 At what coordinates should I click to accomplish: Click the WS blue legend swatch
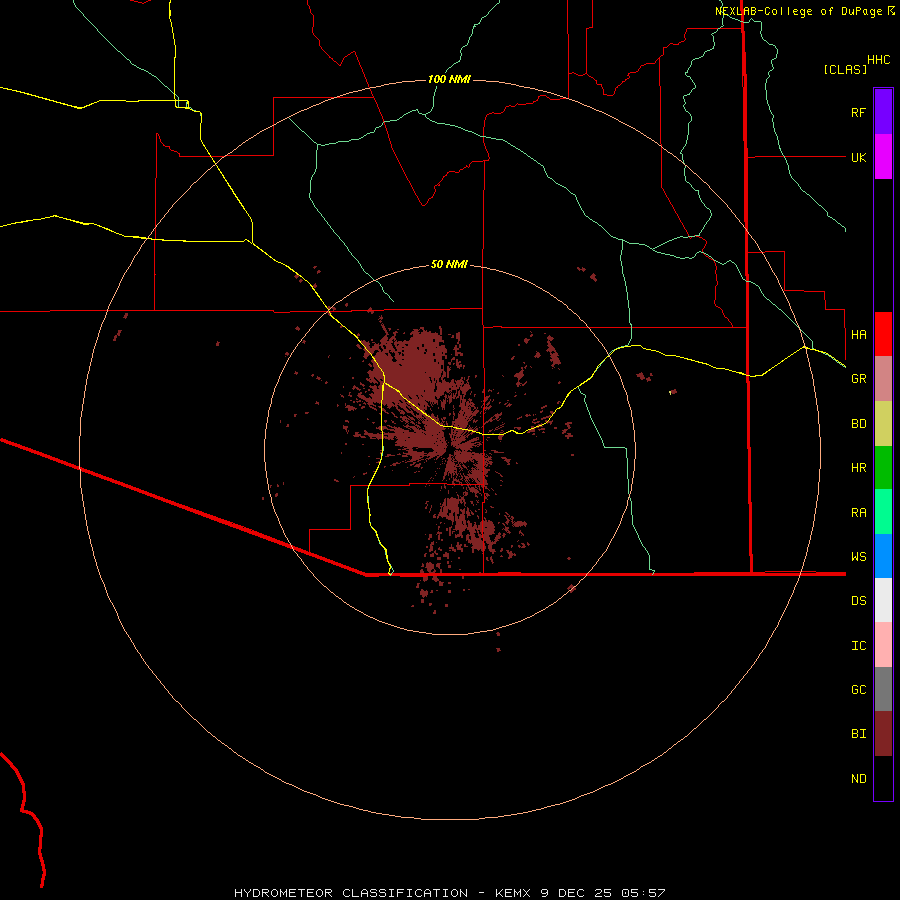click(883, 556)
